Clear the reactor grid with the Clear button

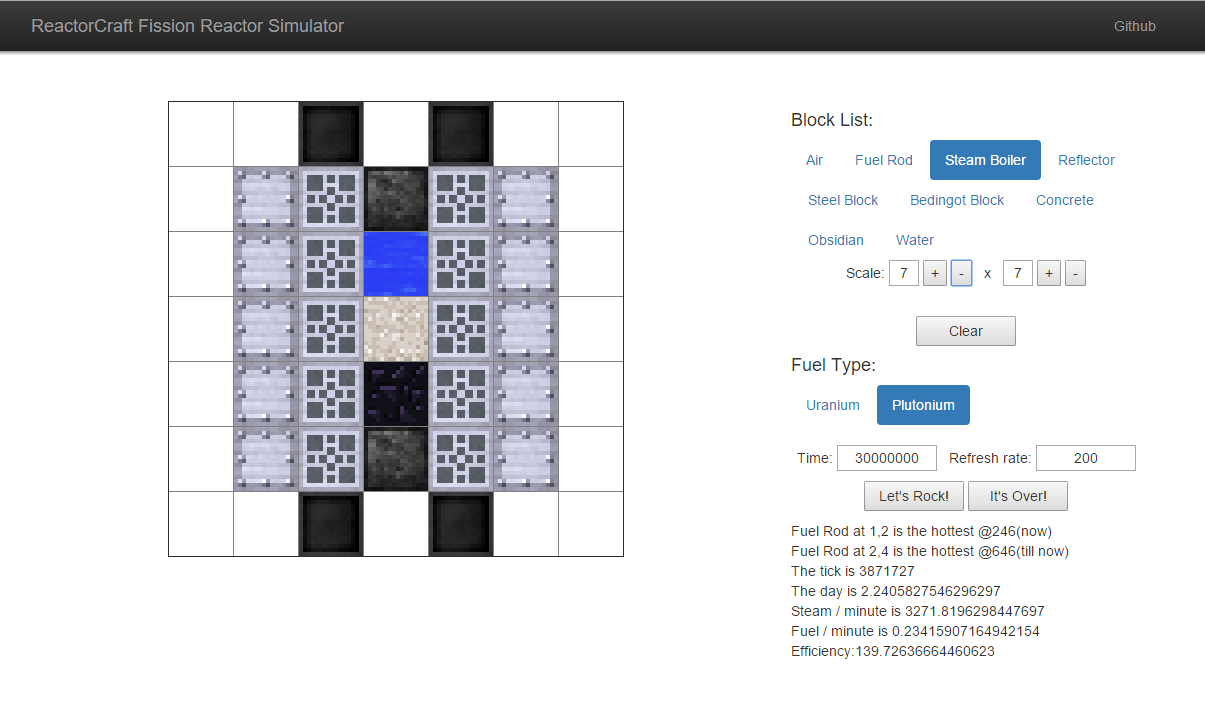pos(966,331)
